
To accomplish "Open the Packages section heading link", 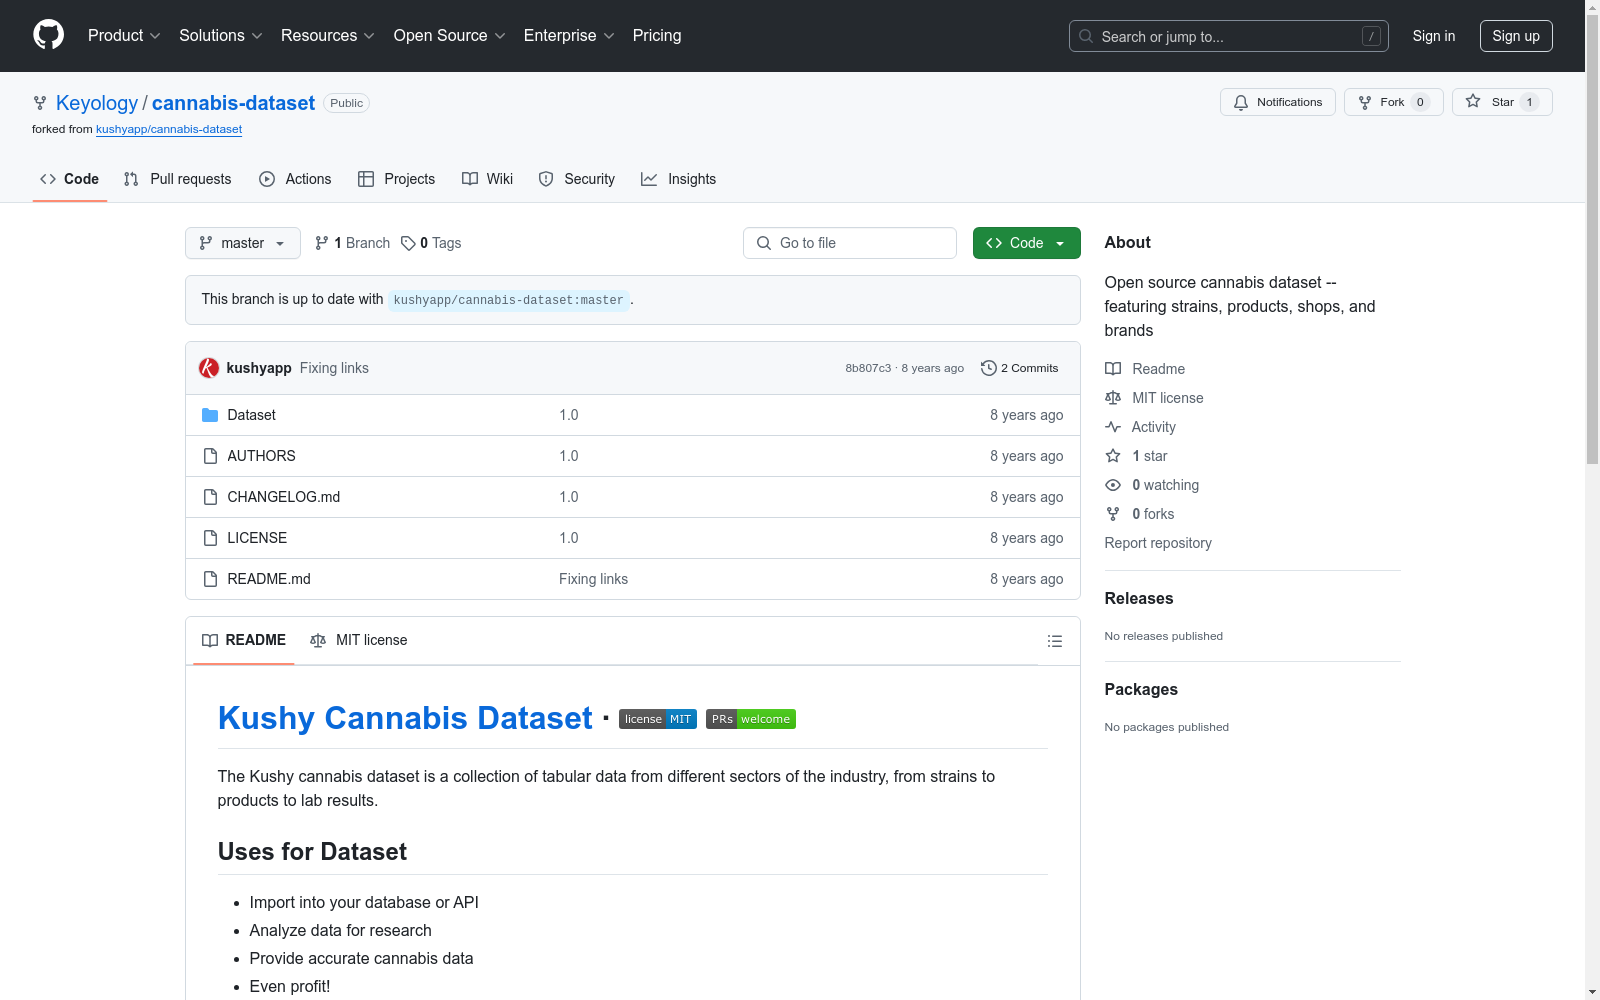I will (x=1141, y=689).
